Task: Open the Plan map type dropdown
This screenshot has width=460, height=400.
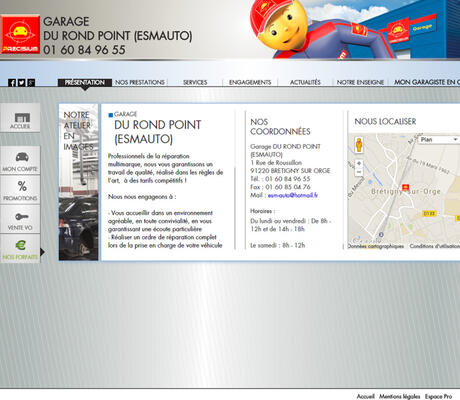Action: 439,140
